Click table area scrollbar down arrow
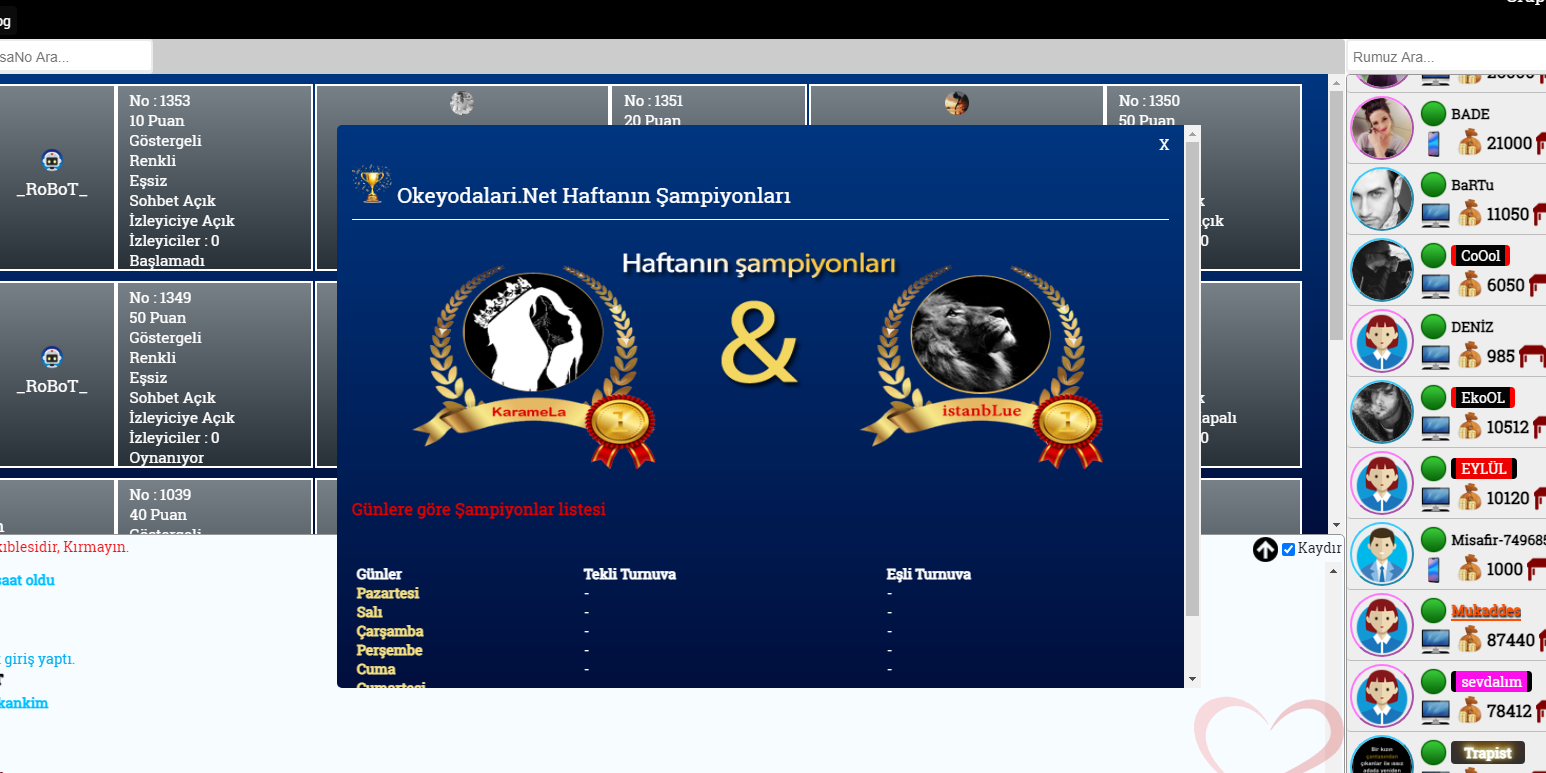The width and height of the screenshot is (1546, 773). click(1336, 525)
